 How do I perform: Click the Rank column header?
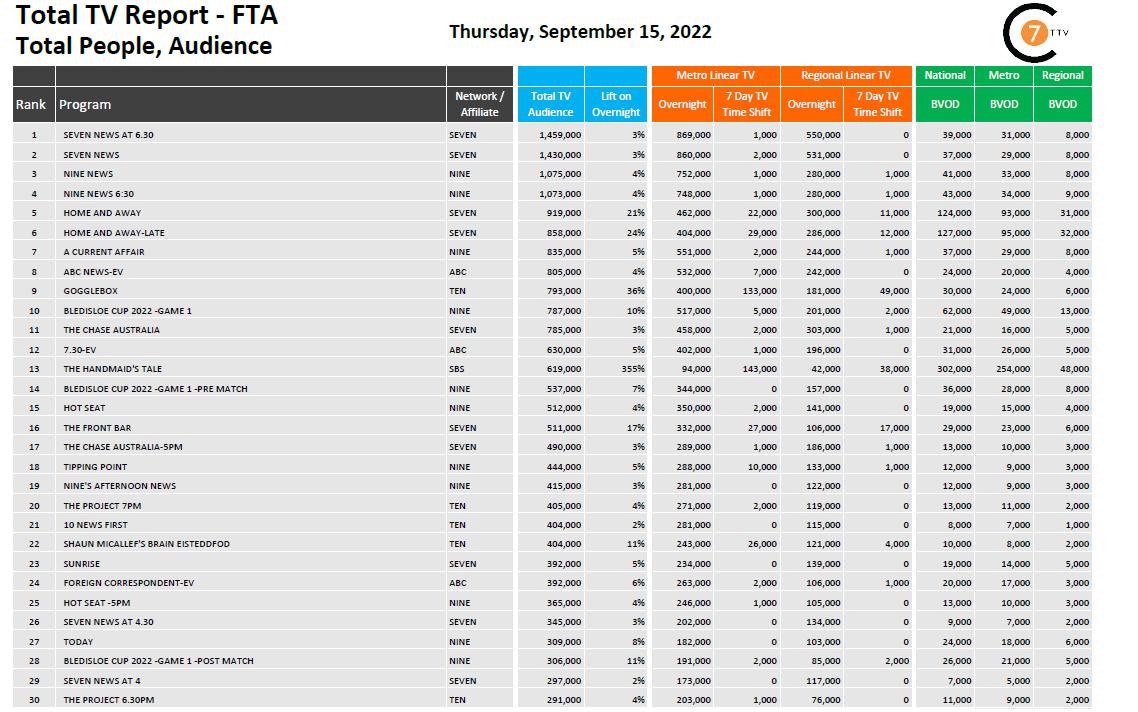(x=33, y=104)
